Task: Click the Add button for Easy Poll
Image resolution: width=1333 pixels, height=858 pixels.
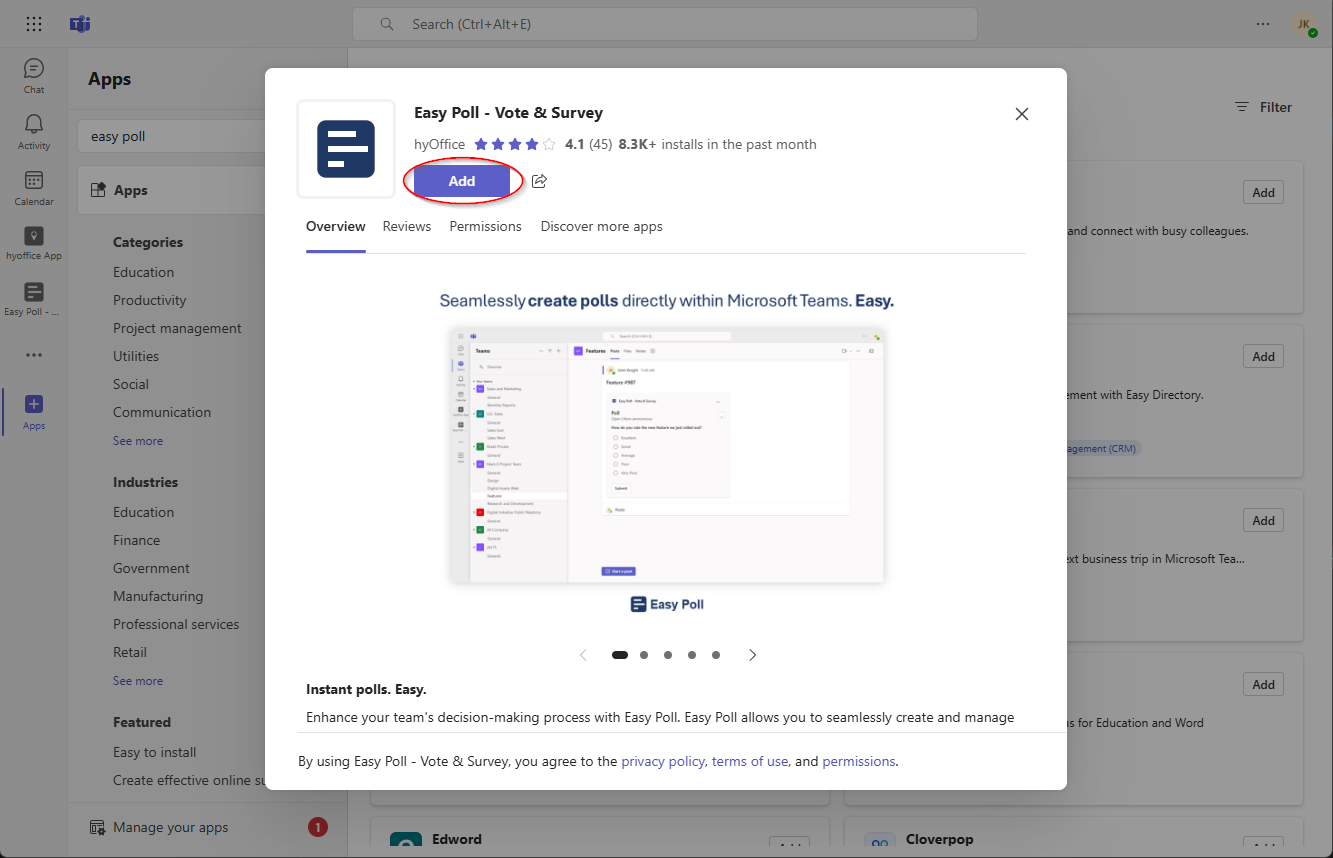Action: (462, 181)
